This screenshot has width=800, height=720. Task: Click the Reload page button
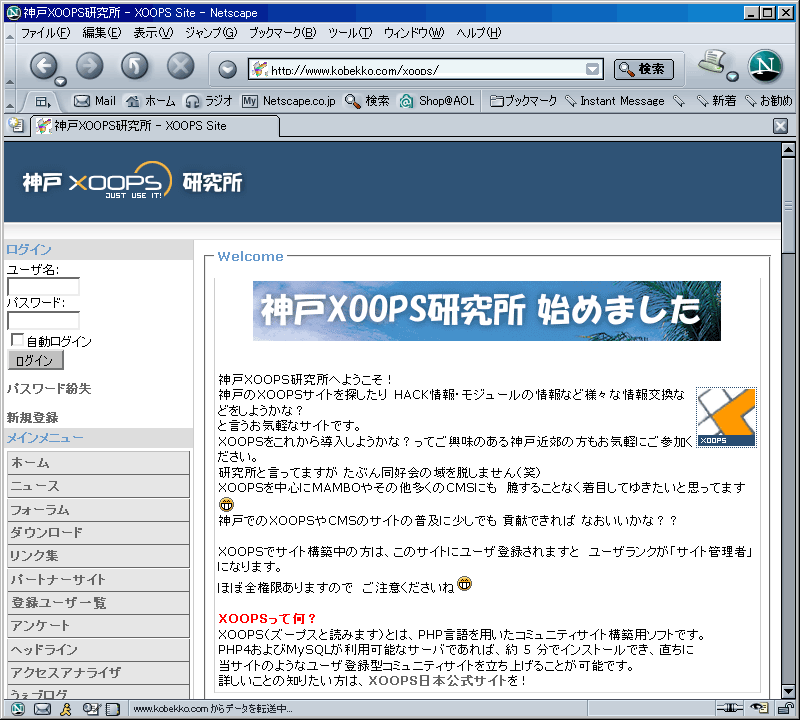(x=135, y=66)
